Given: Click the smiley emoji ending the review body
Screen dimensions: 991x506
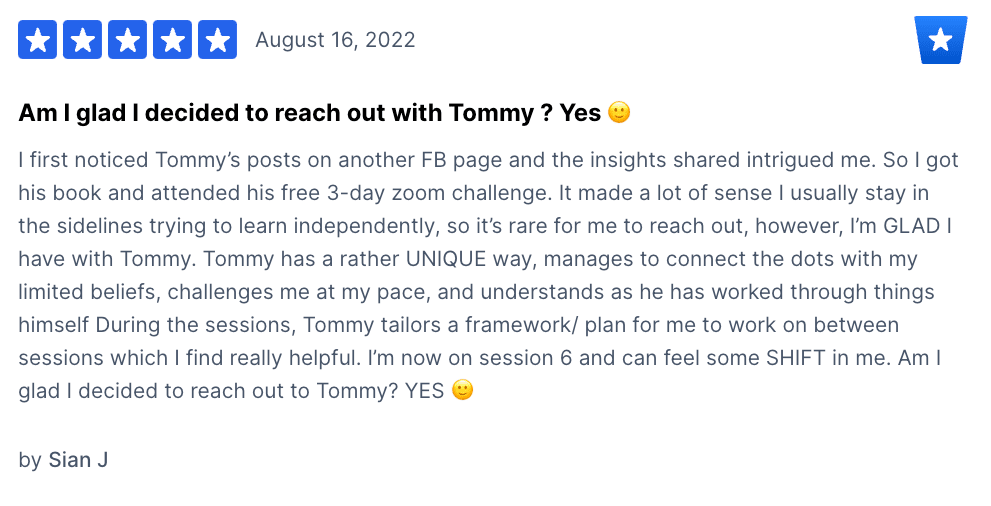Looking at the screenshot, I should pyautogui.click(x=463, y=390).
